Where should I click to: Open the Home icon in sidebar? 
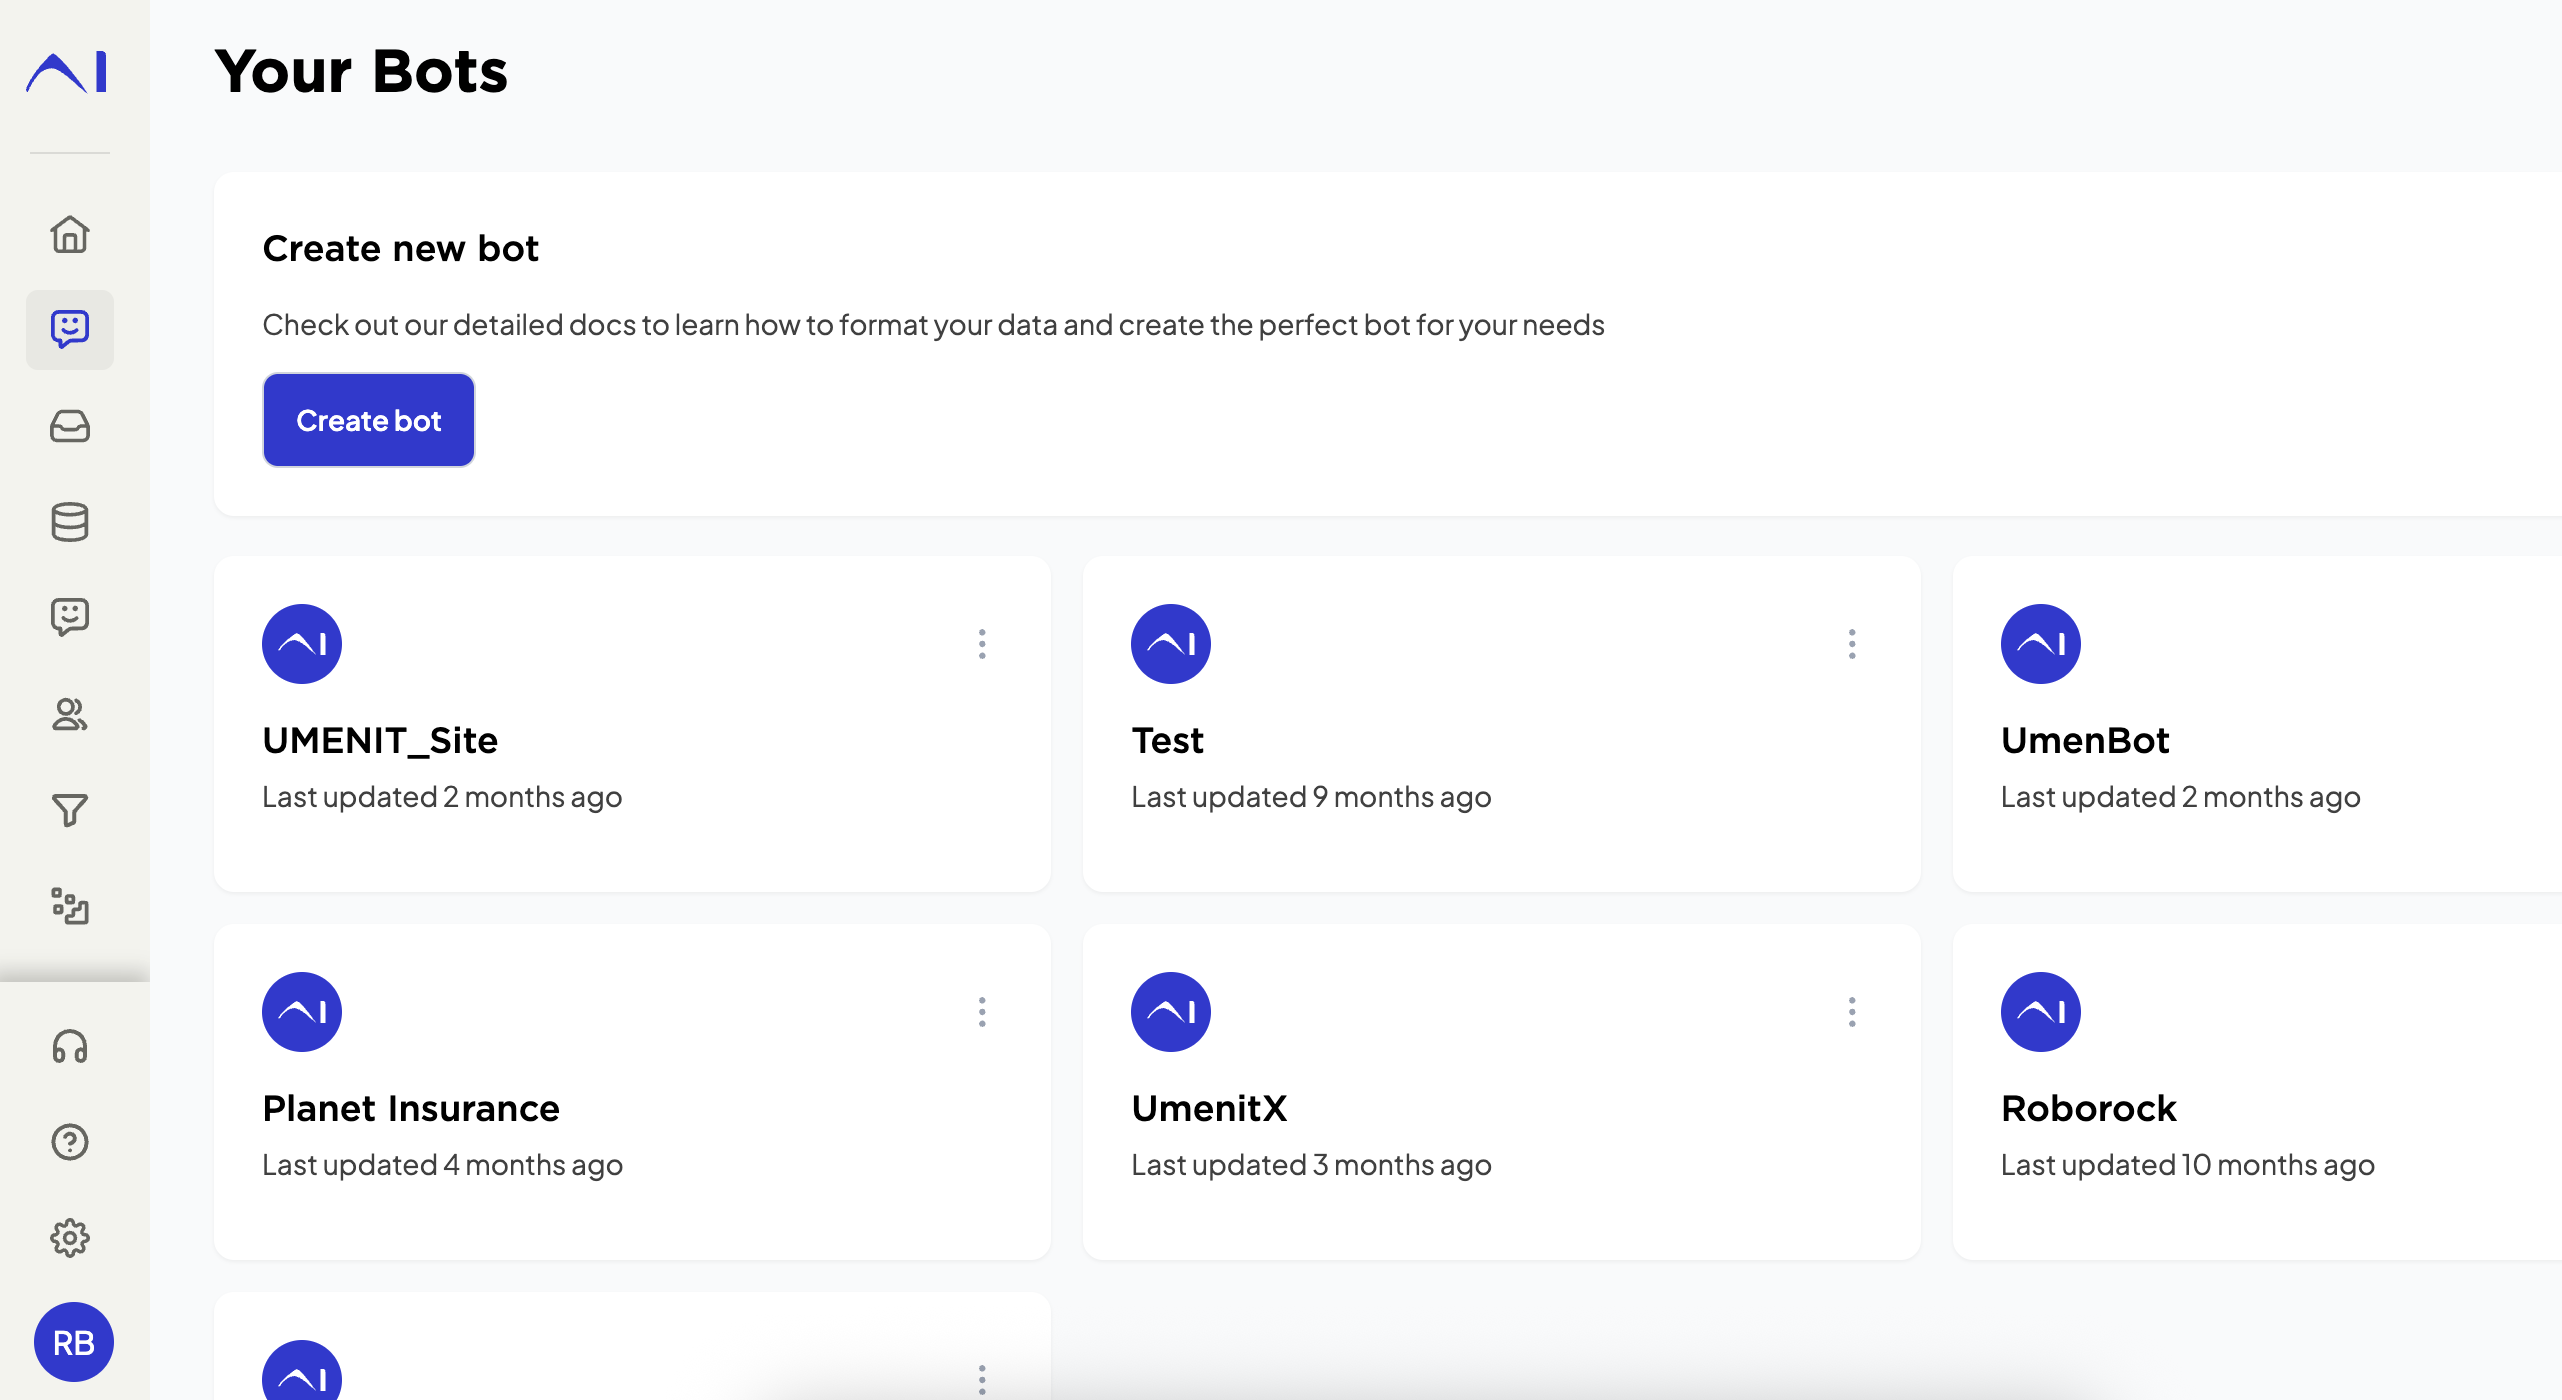(x=70, y=234)
